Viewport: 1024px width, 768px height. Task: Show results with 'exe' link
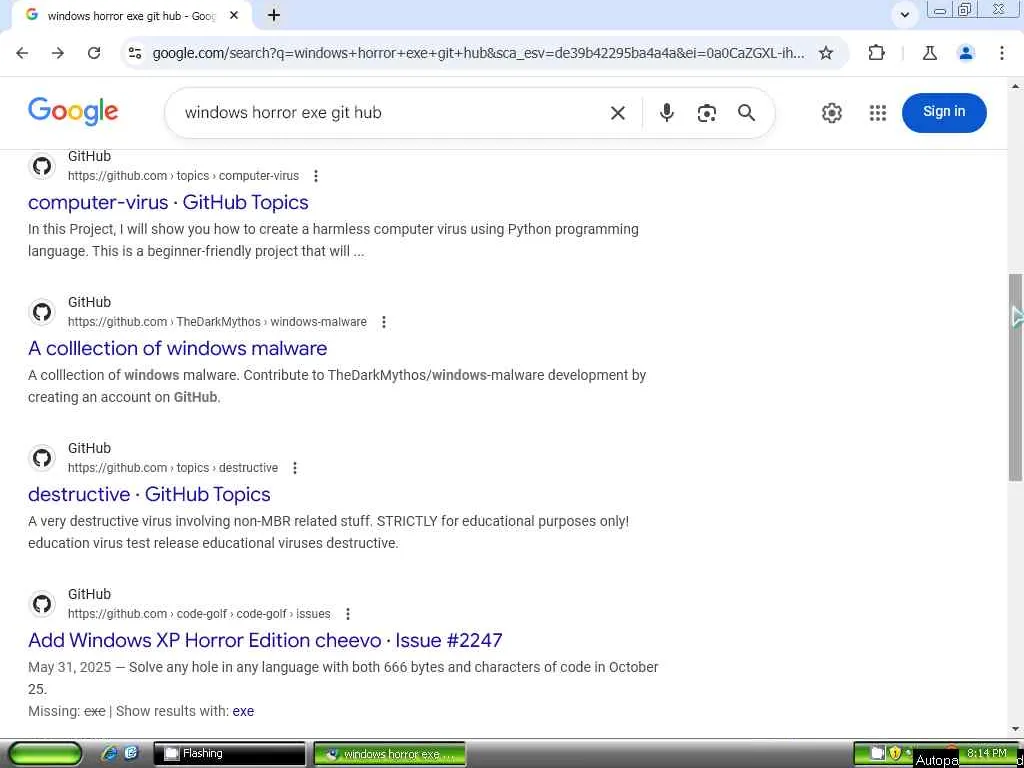tap(243, 711)
